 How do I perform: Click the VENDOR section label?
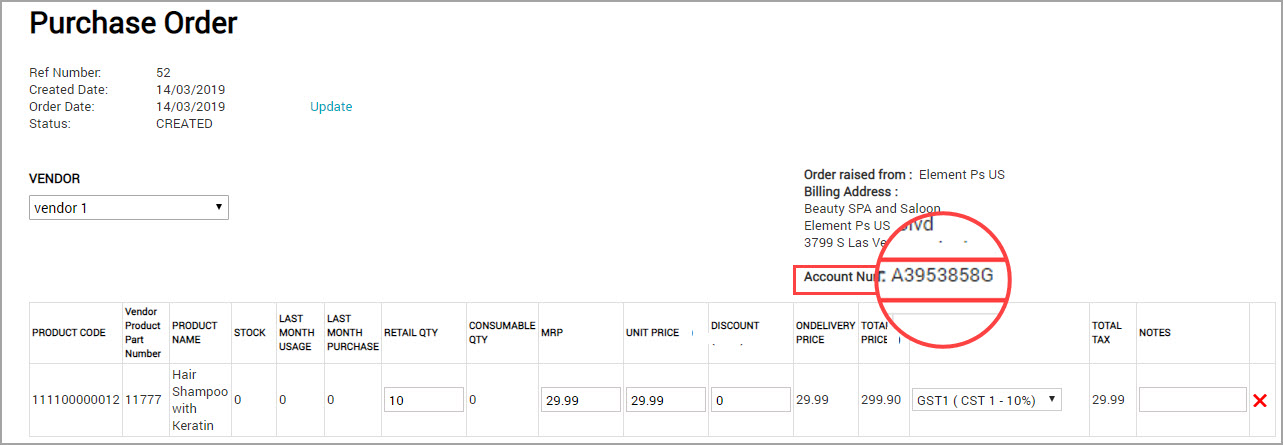pyautogui.click(x=55, y=179)
